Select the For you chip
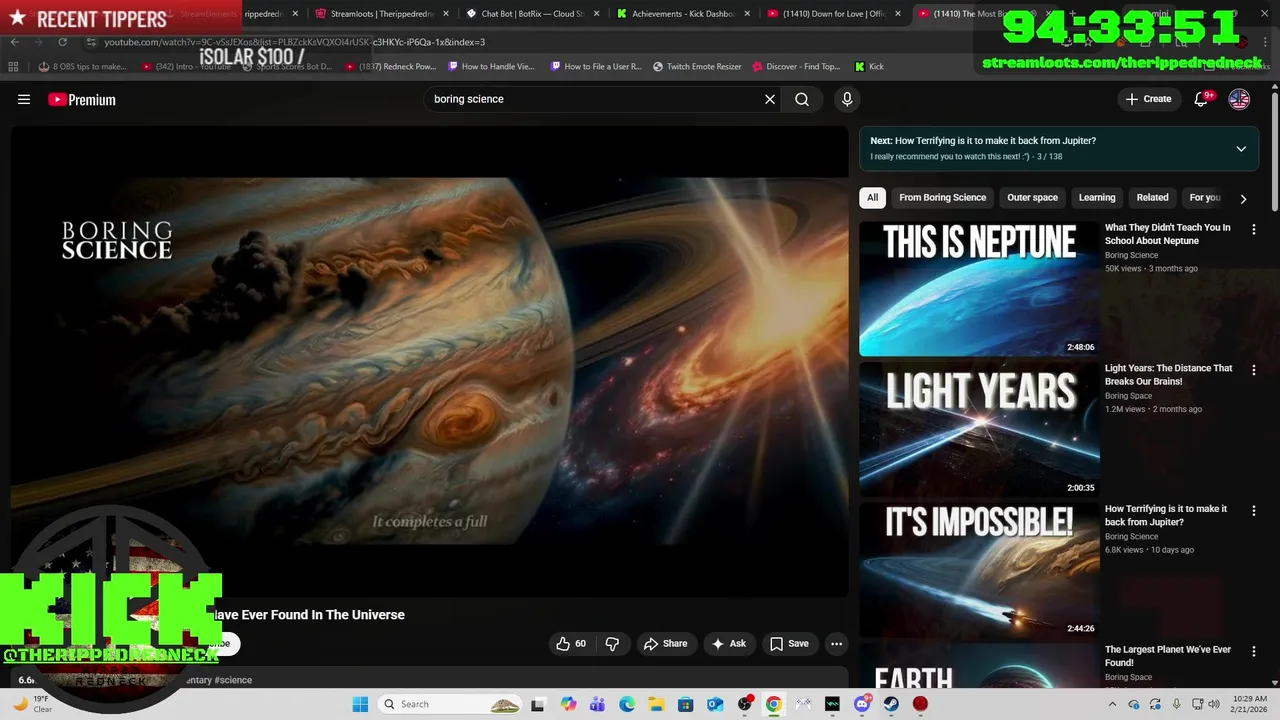 pos(1205,198)
